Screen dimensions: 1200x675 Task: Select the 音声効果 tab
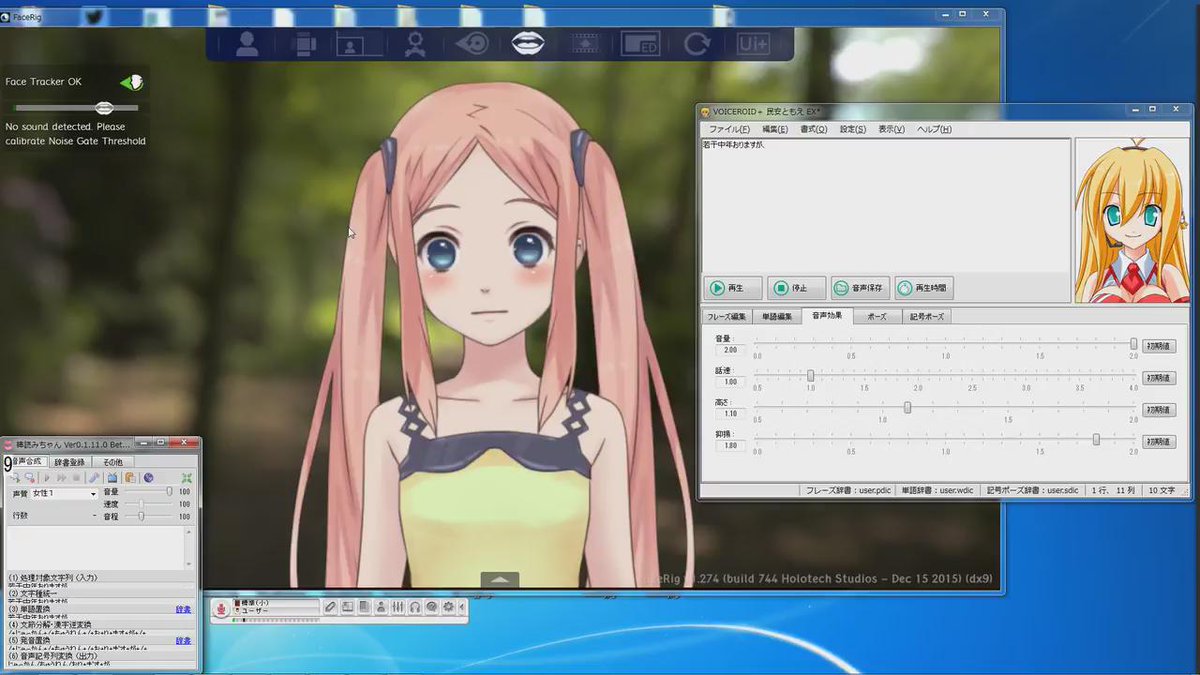(826, 315)
